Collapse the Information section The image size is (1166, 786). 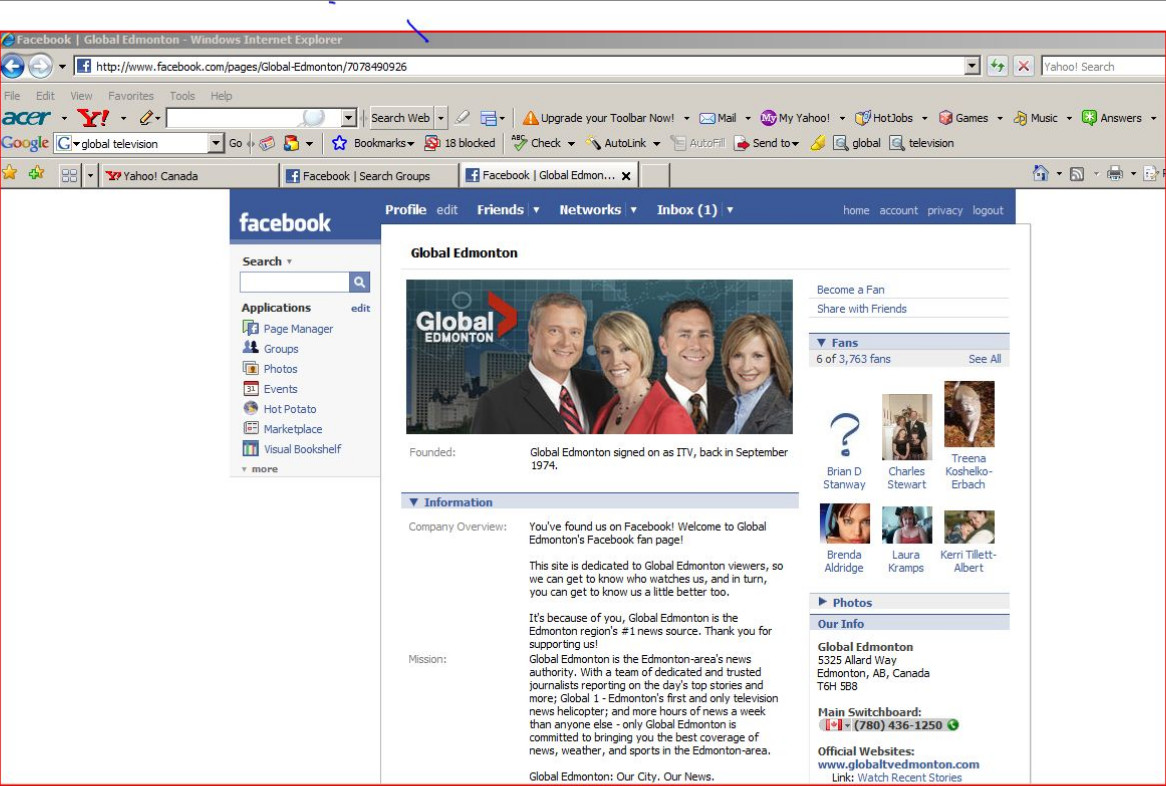click(x=414, y=502)
